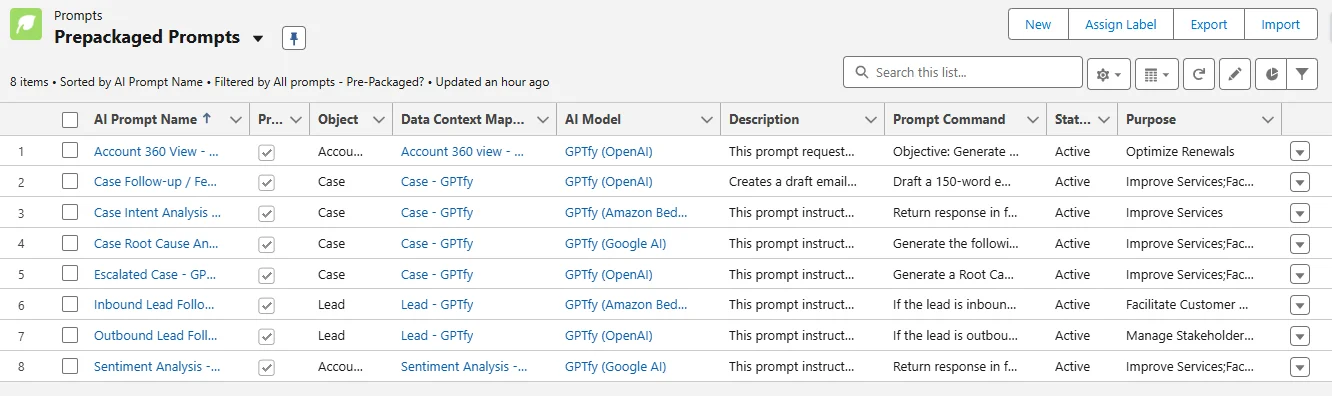The image size is (1332, 396).
Task: Open GPTfy (Google AI) model in Sentiment row
Action: pyautogui.click(x=615, y=367)
